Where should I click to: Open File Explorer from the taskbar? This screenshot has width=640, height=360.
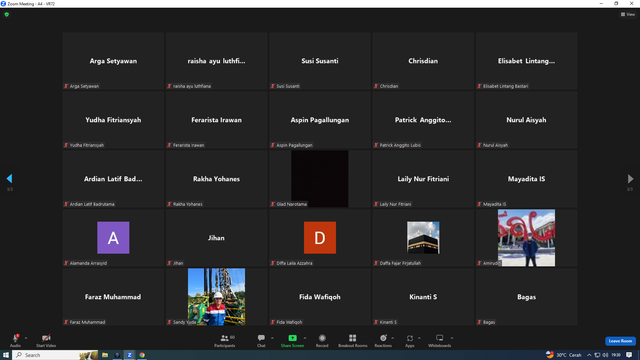(105, 355)
